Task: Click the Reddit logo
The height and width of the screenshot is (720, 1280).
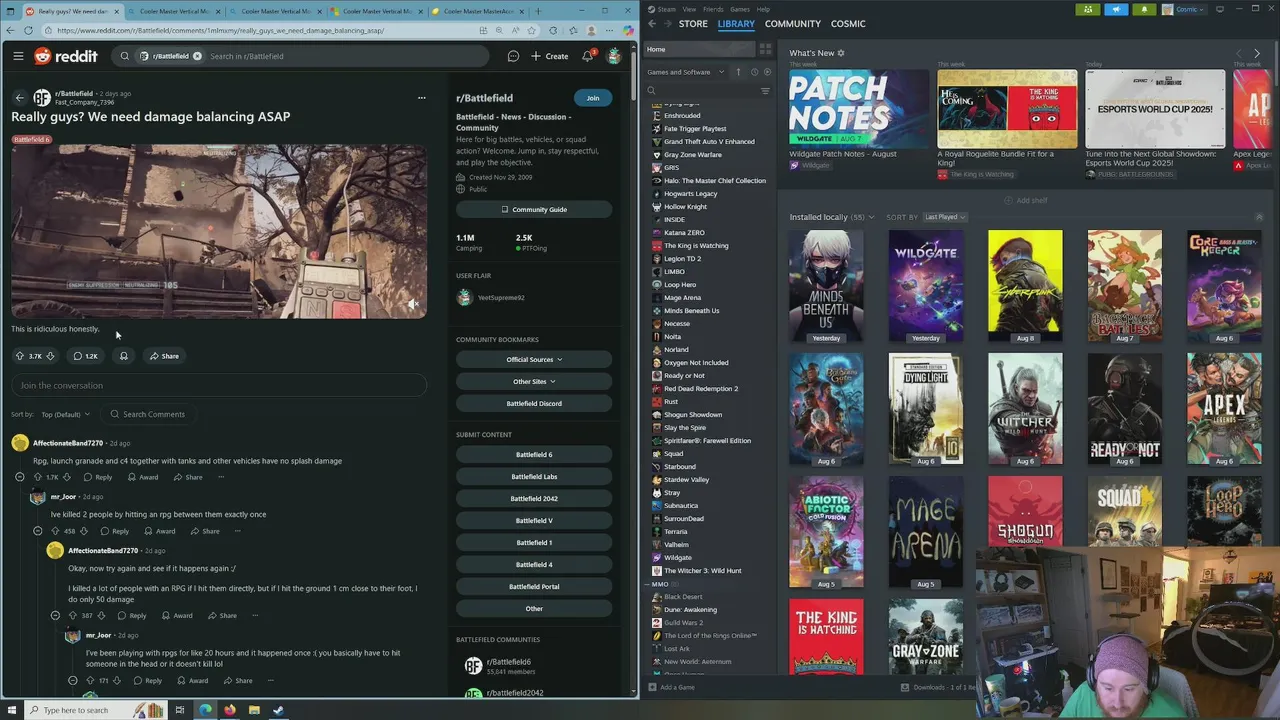Action: point(66,56)
